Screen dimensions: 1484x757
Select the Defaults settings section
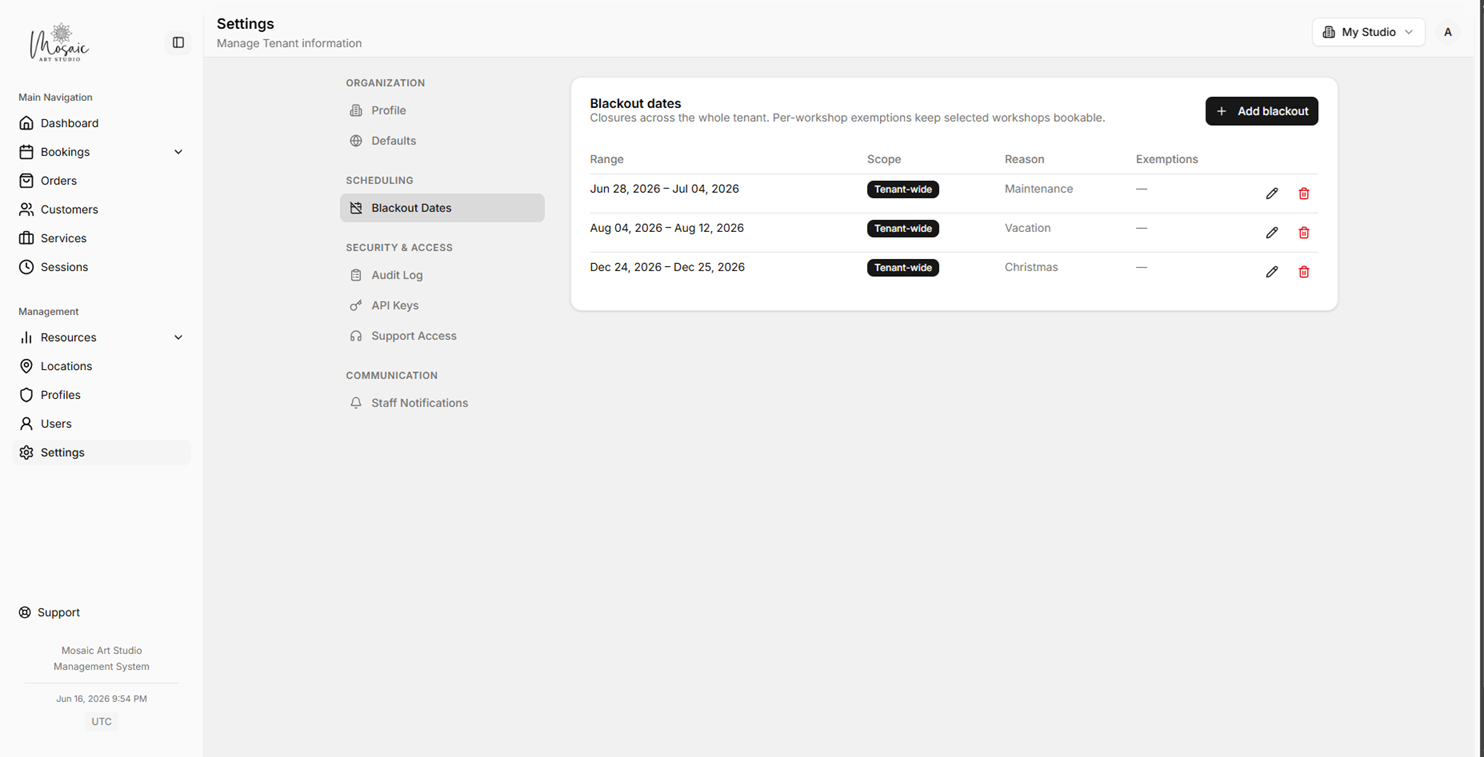[x=442, y=141]
